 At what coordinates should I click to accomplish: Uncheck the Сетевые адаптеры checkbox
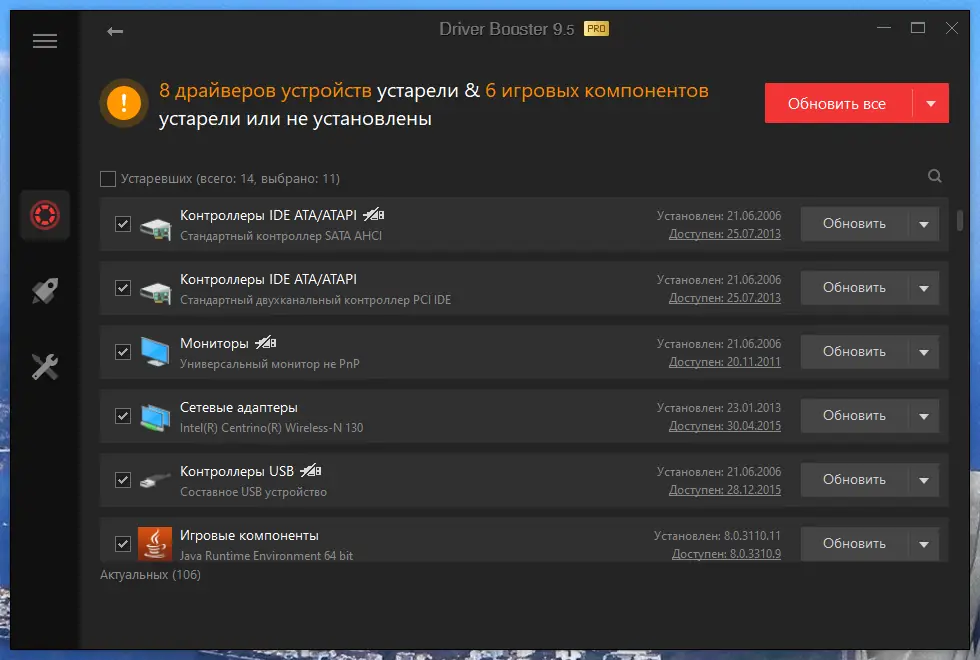123,416
